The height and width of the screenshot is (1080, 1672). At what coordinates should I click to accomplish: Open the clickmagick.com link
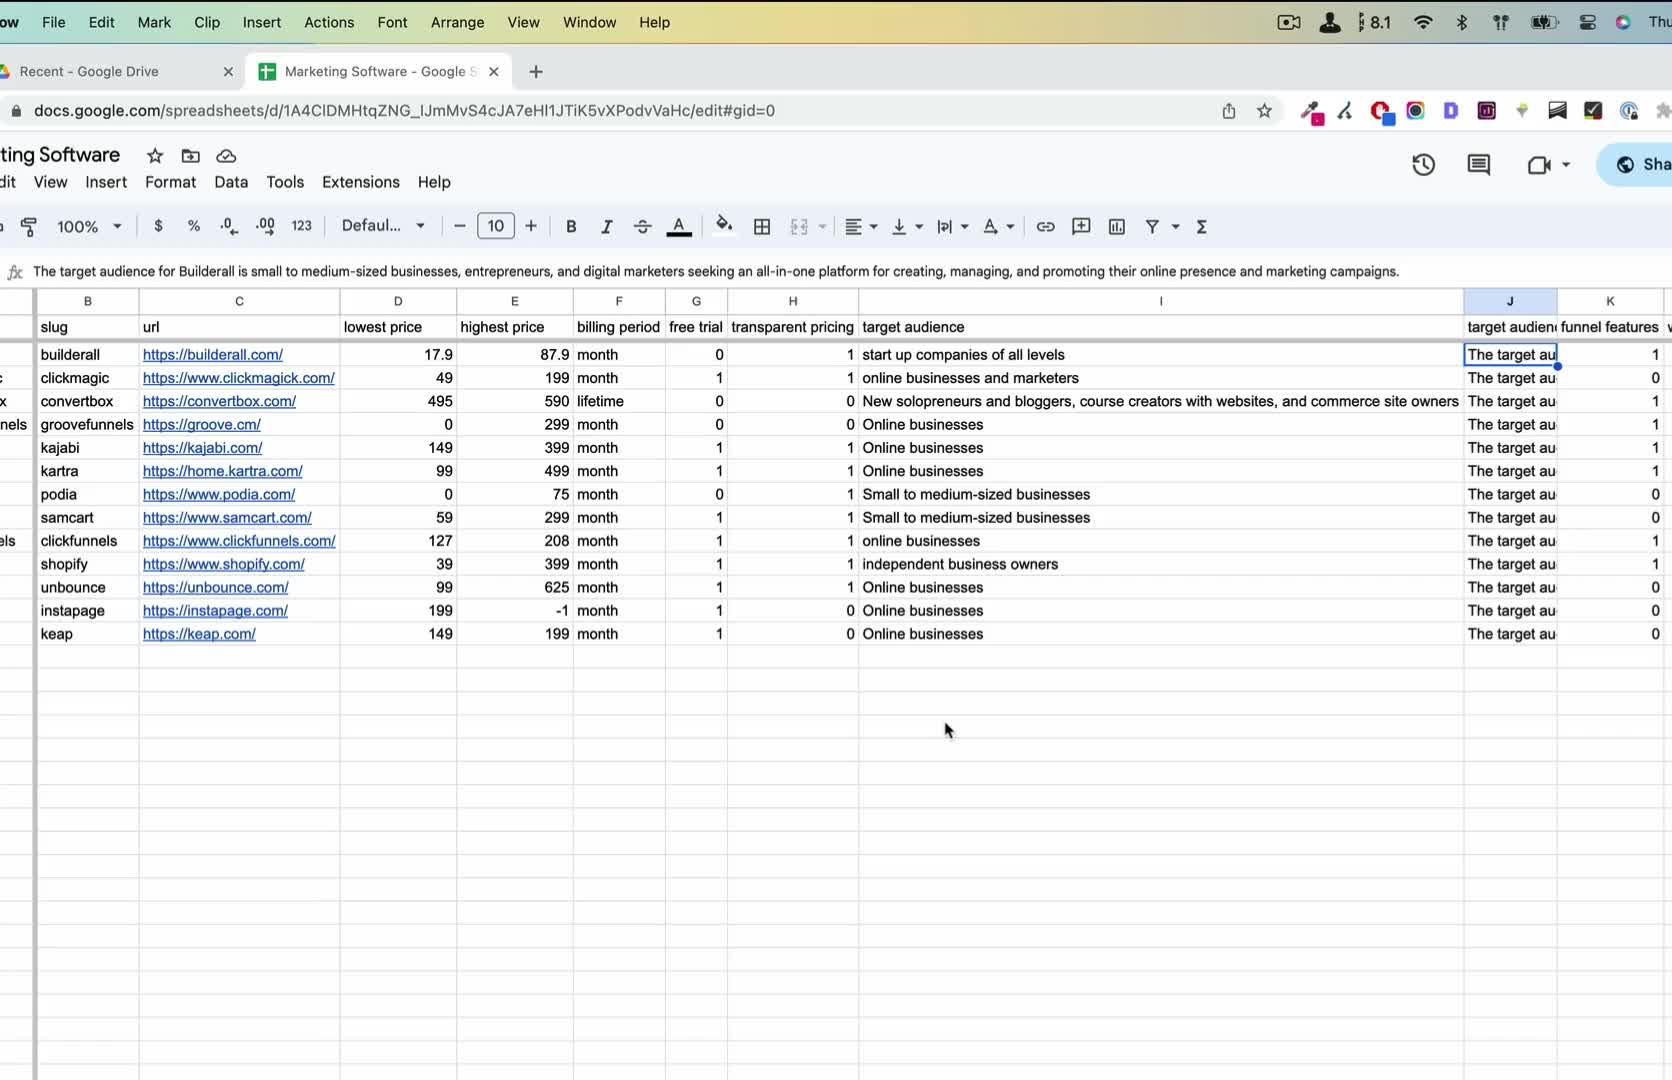(x=239, y=378)
